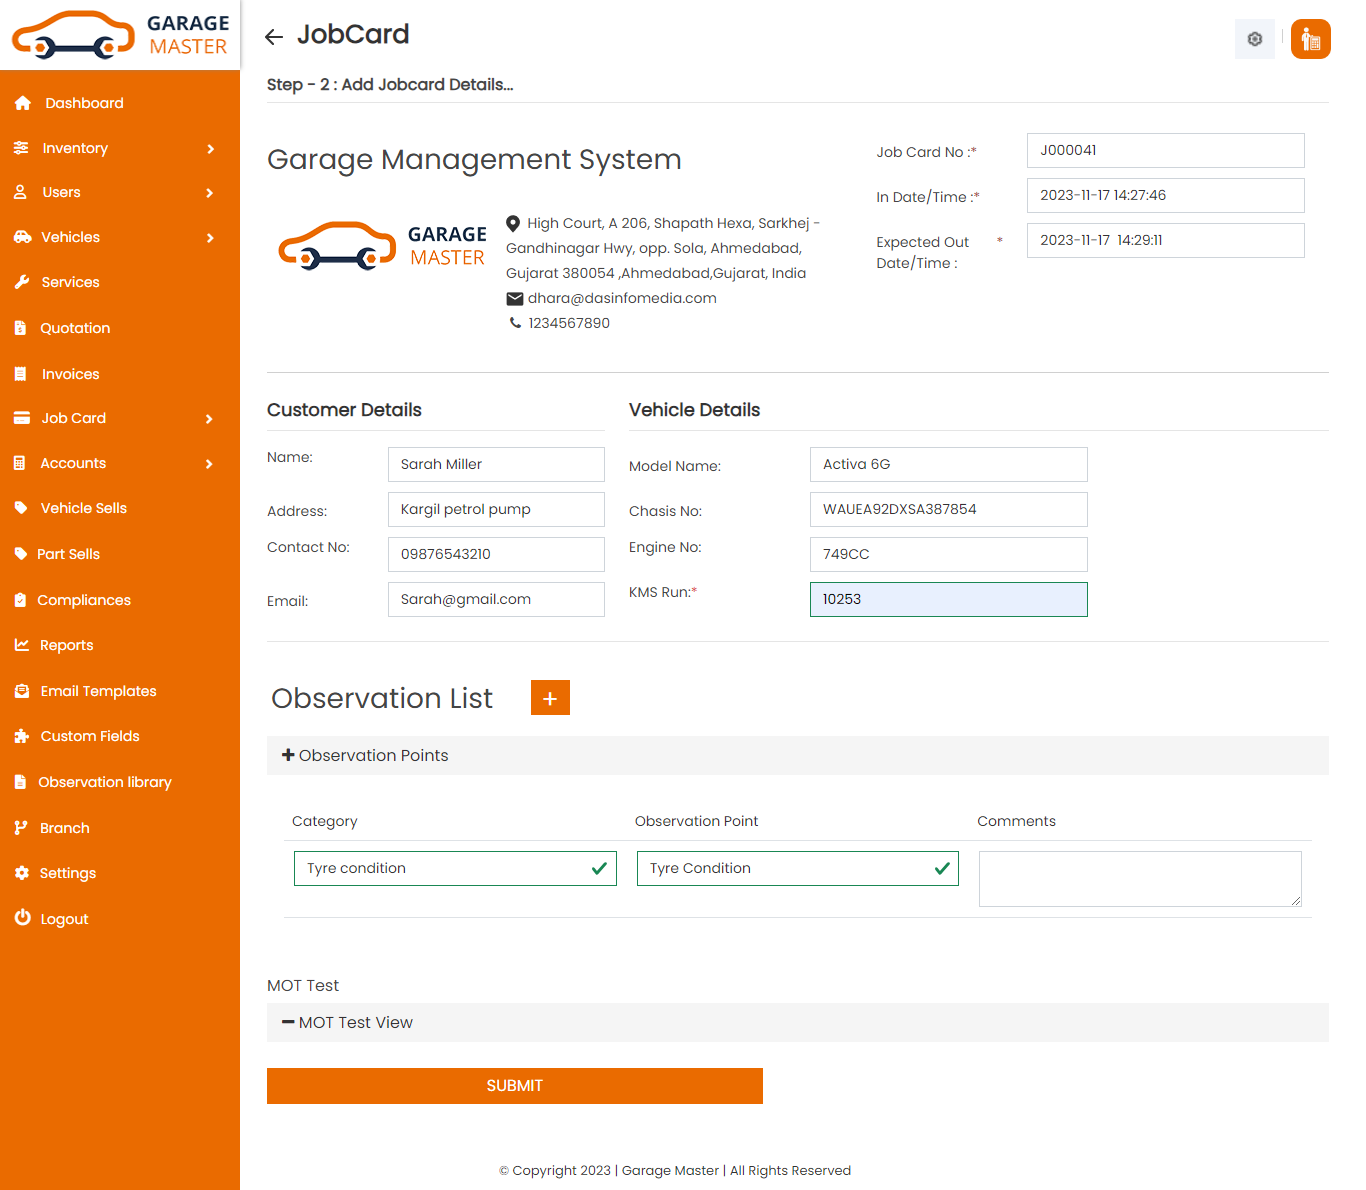Image resolution: width=1366 pixels, height=1190 pixels.
Task: Click the In Date/Time field
Action: click(1166, 195)
